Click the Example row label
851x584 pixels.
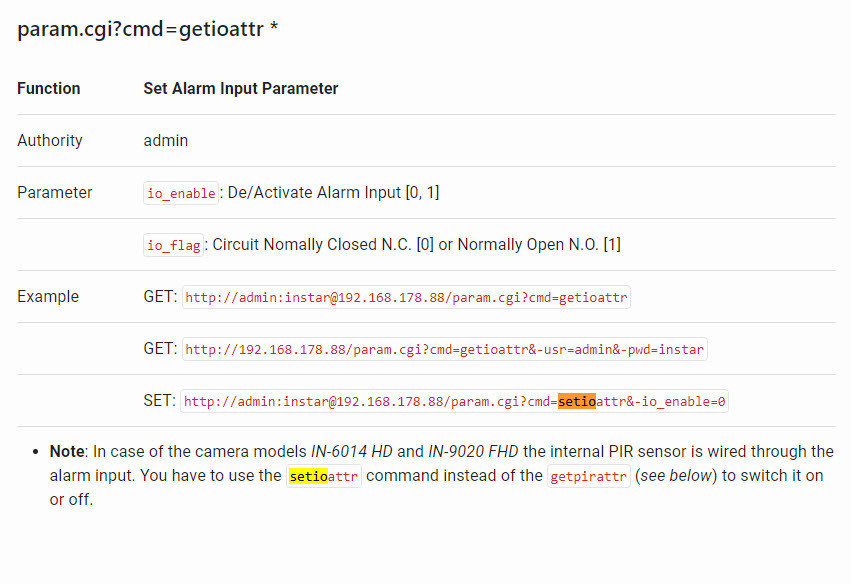tap(48, 297)
